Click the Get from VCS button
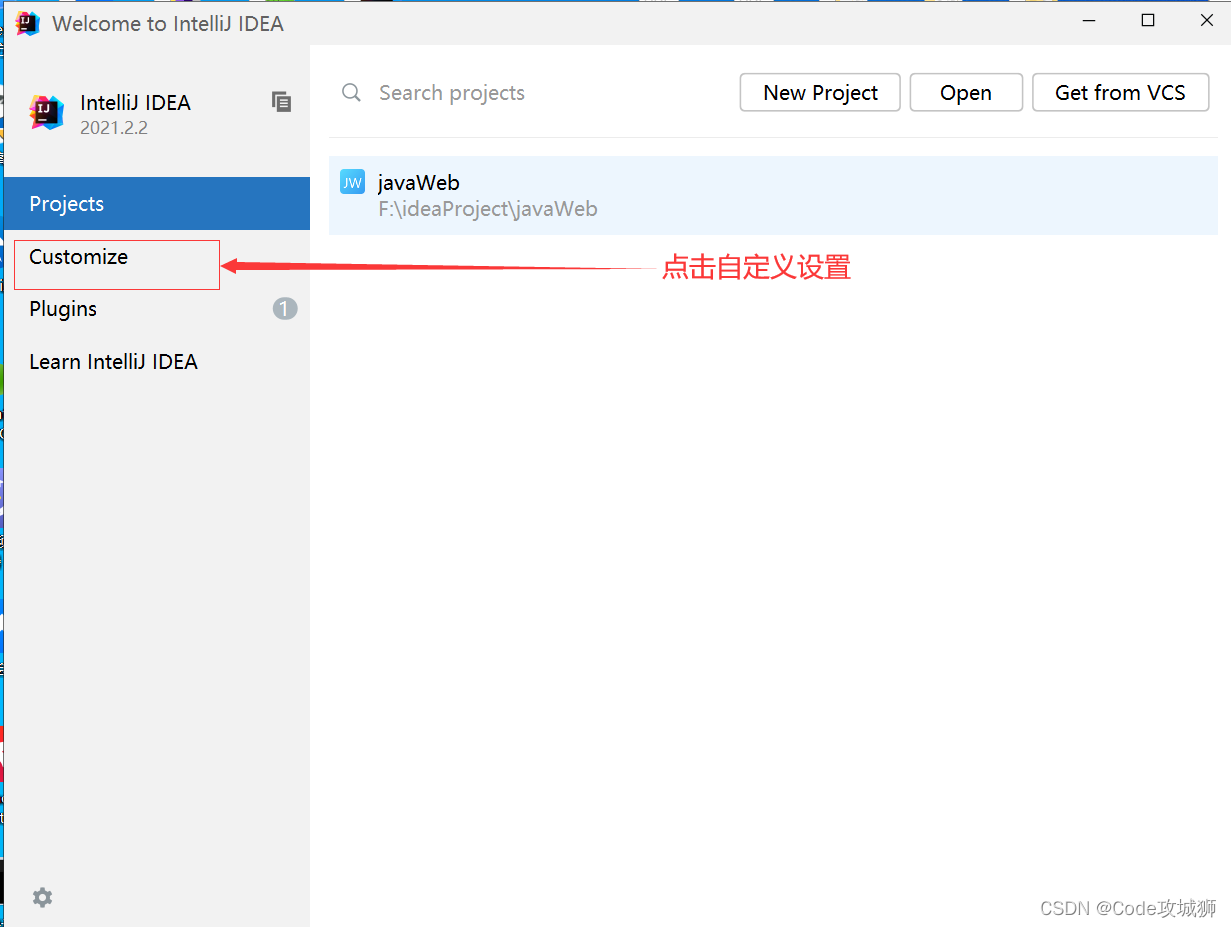This screenshot has height=927, width=1231. coord(1120,93)
